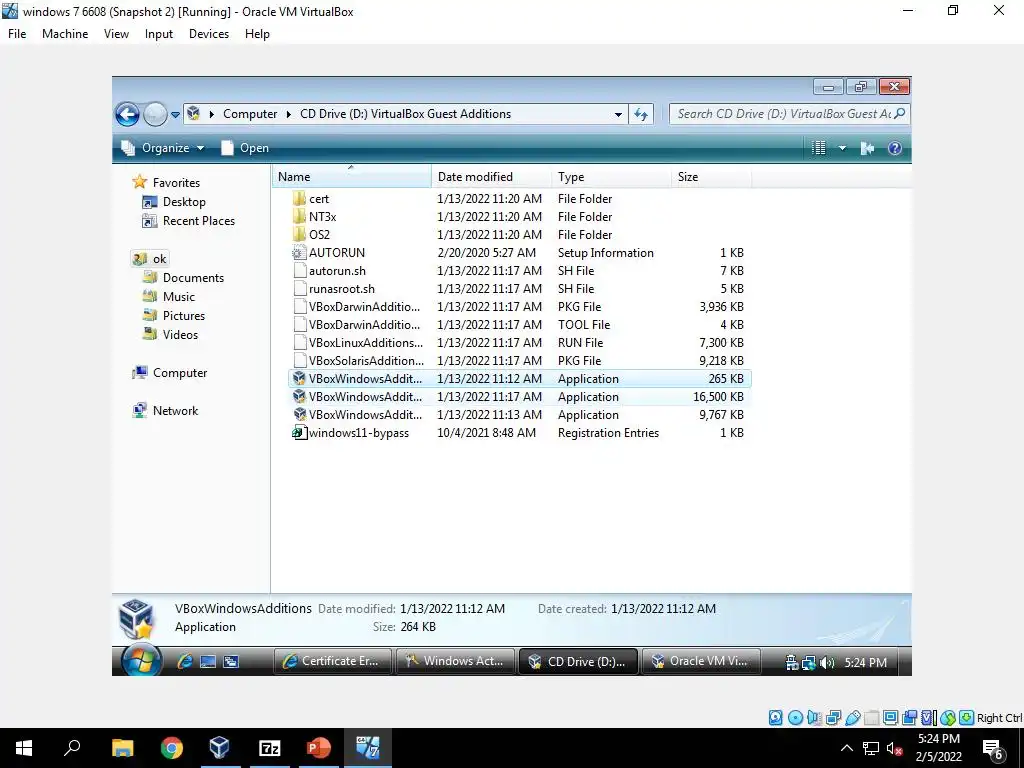Screen dimensions: 1024x768
Task: Switch to Windows Act... taskbar window
Action: pyautogui.click(x=455, y=661)
